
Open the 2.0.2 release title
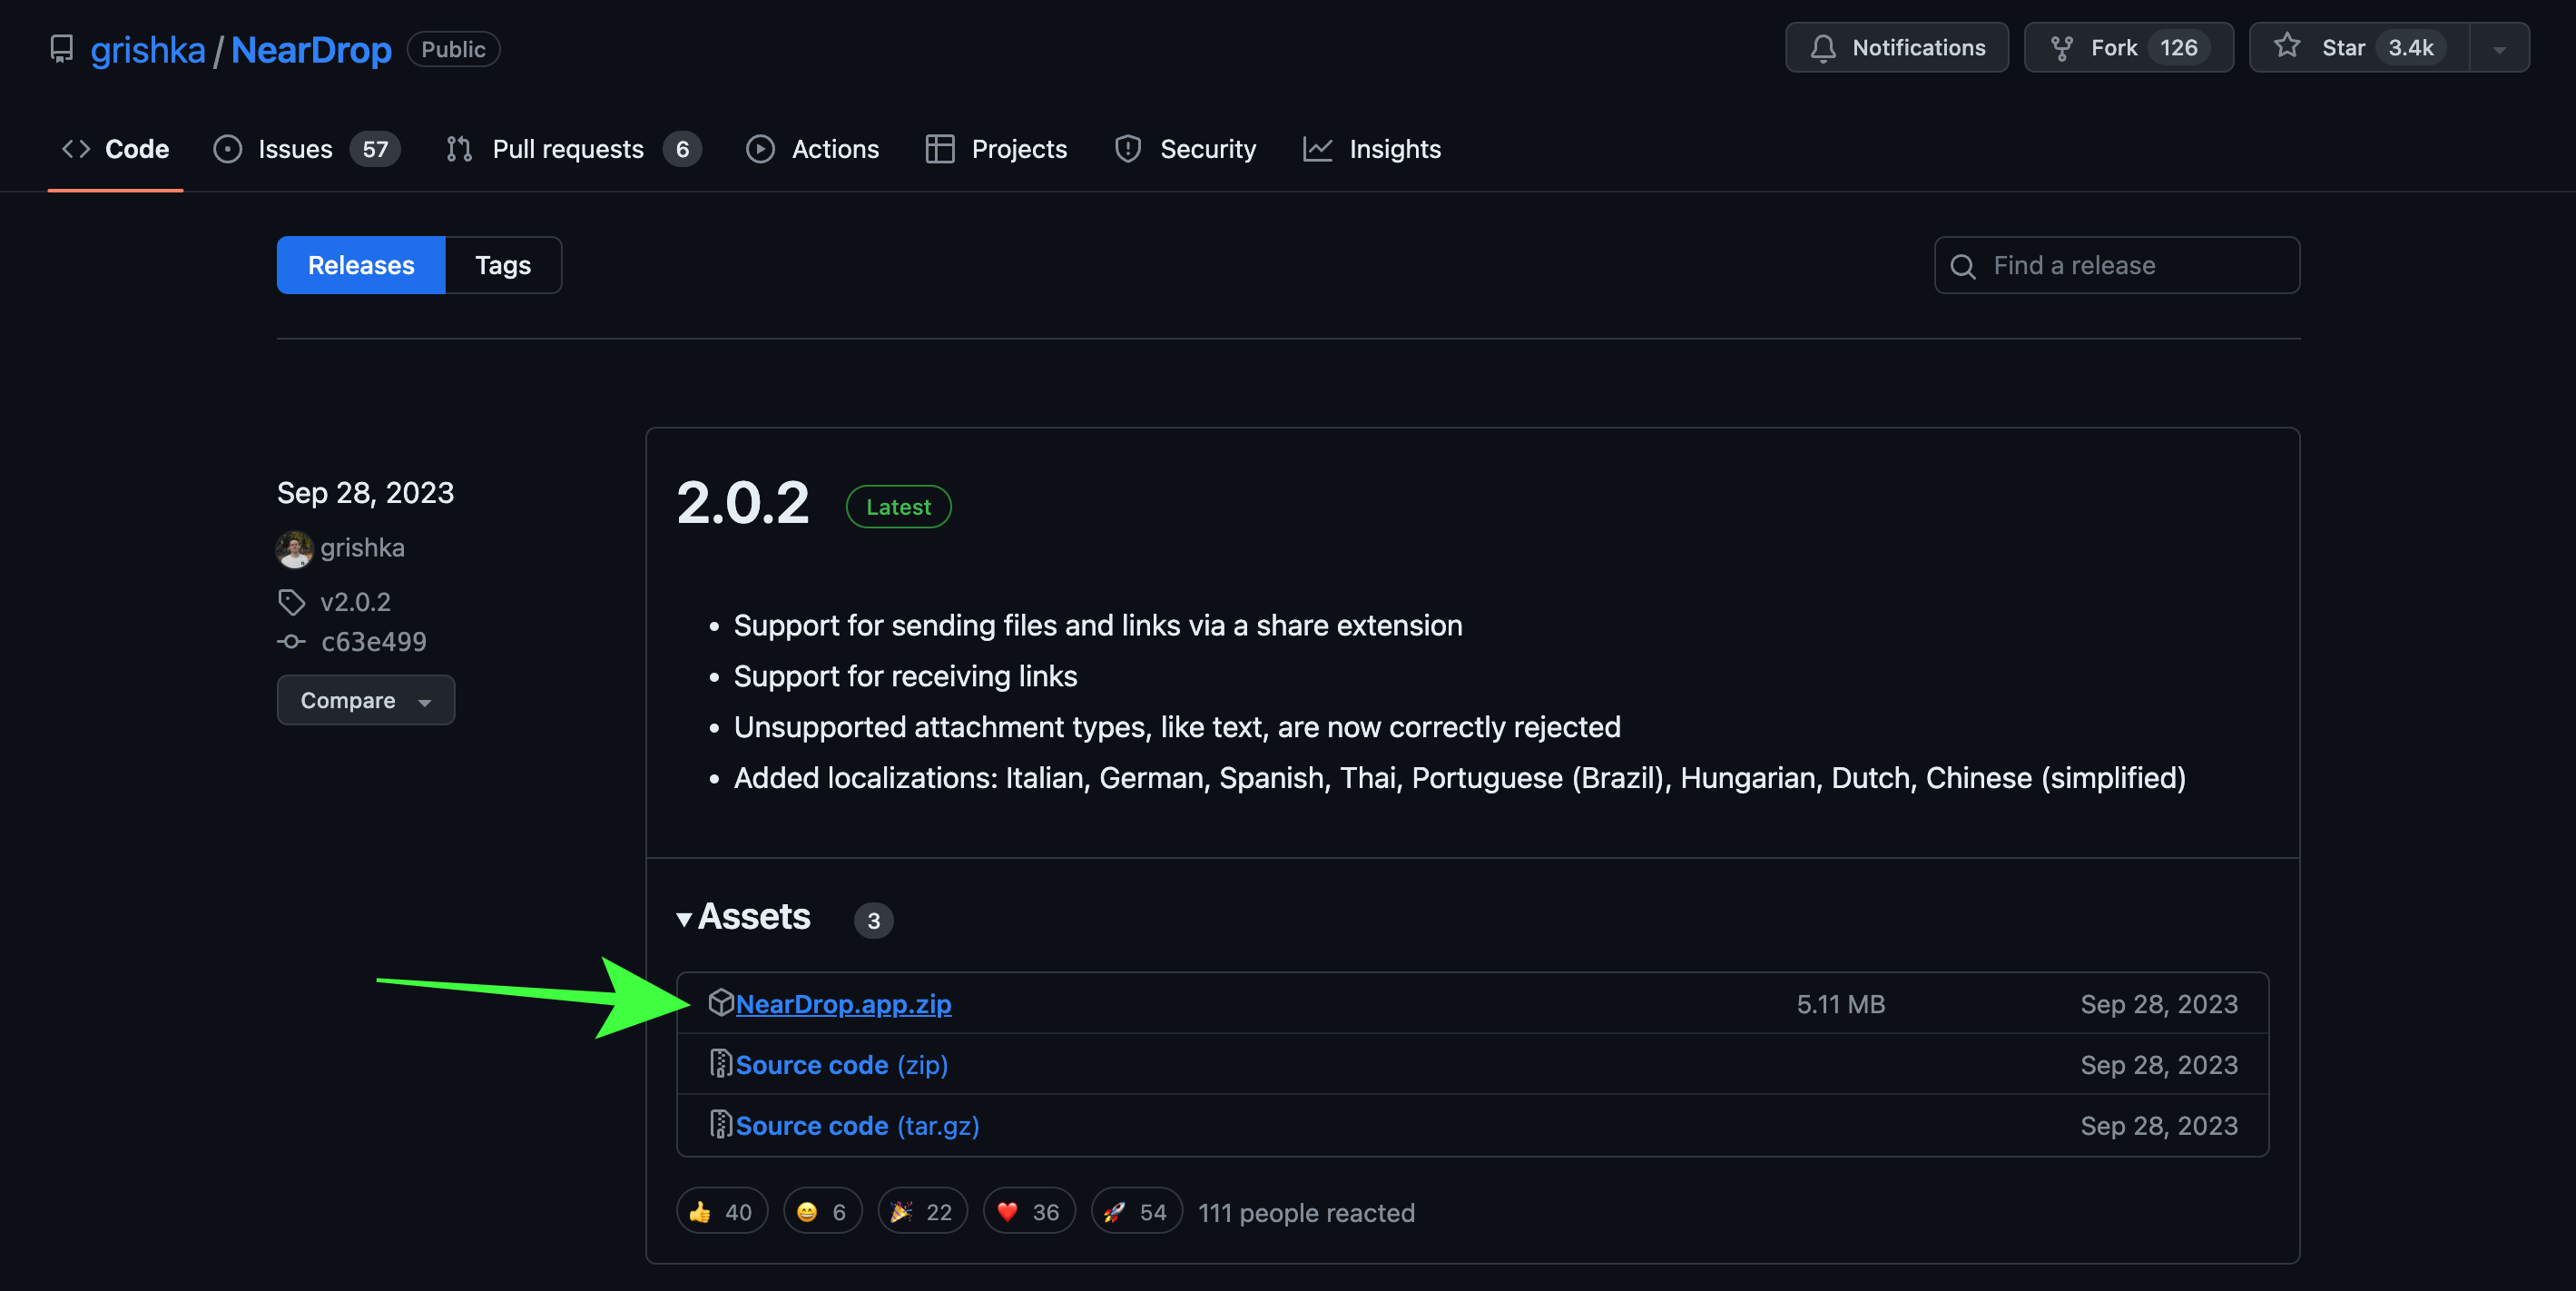742,502
